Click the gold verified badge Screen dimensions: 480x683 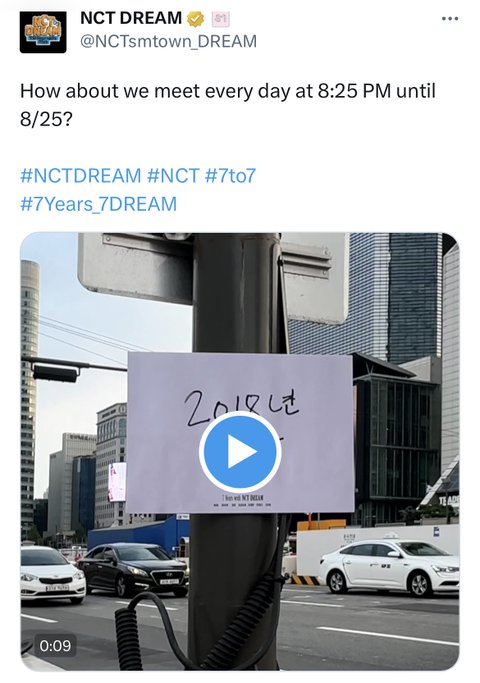[196, 18]
